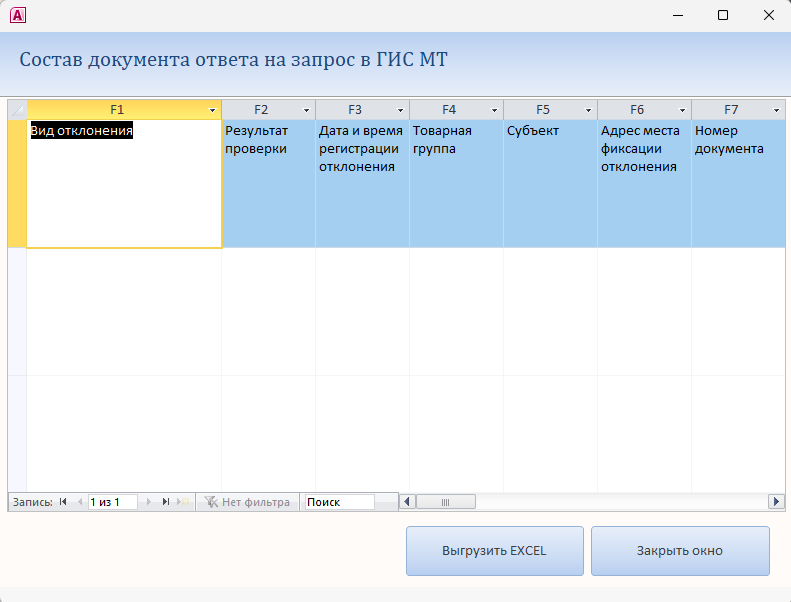Open the F5 column dropdown arrow

588,110
